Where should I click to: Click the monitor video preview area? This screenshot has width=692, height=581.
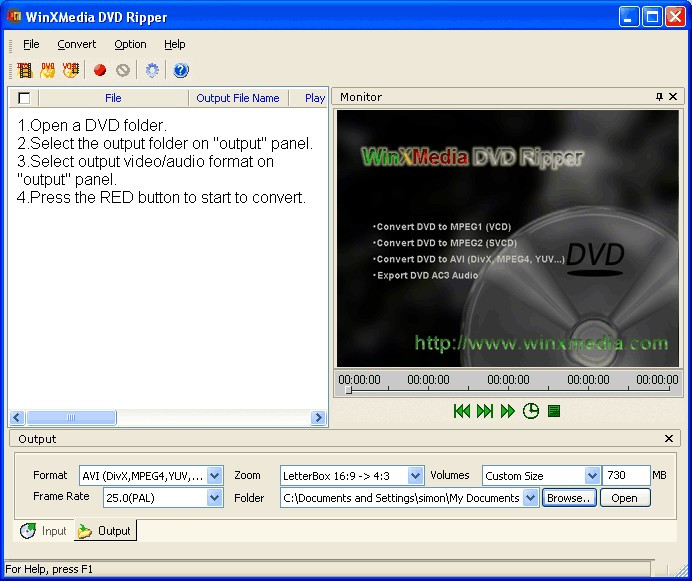[x=508, y=238]
